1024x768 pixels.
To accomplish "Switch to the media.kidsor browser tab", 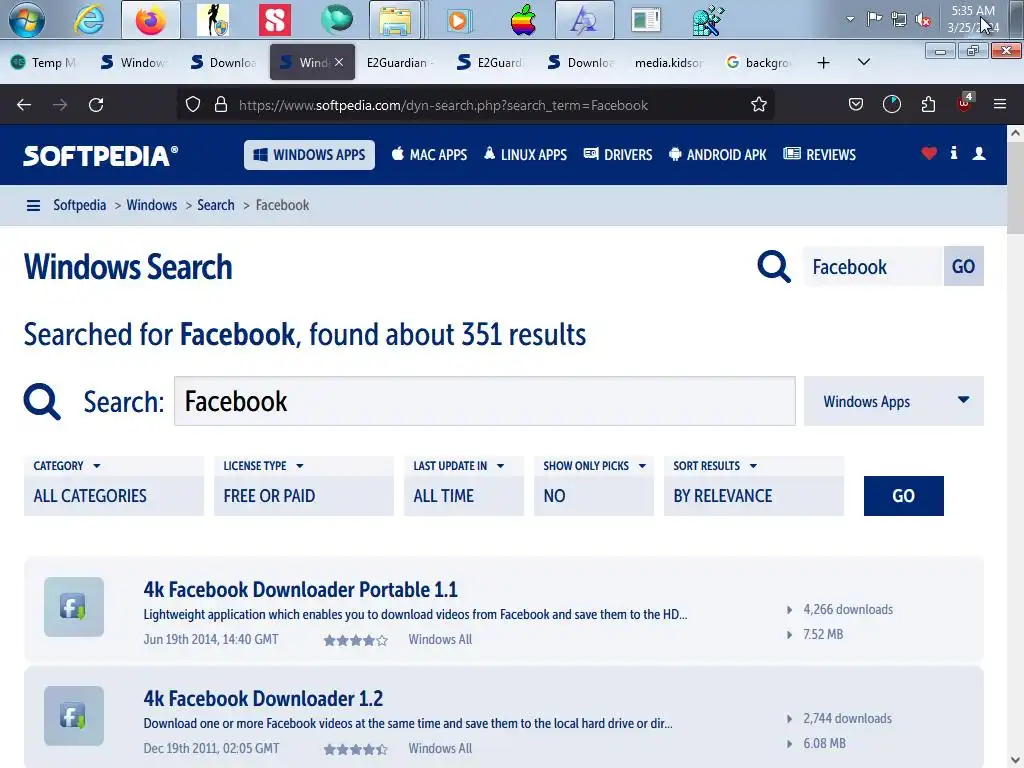I will click(x=668, y=62).
